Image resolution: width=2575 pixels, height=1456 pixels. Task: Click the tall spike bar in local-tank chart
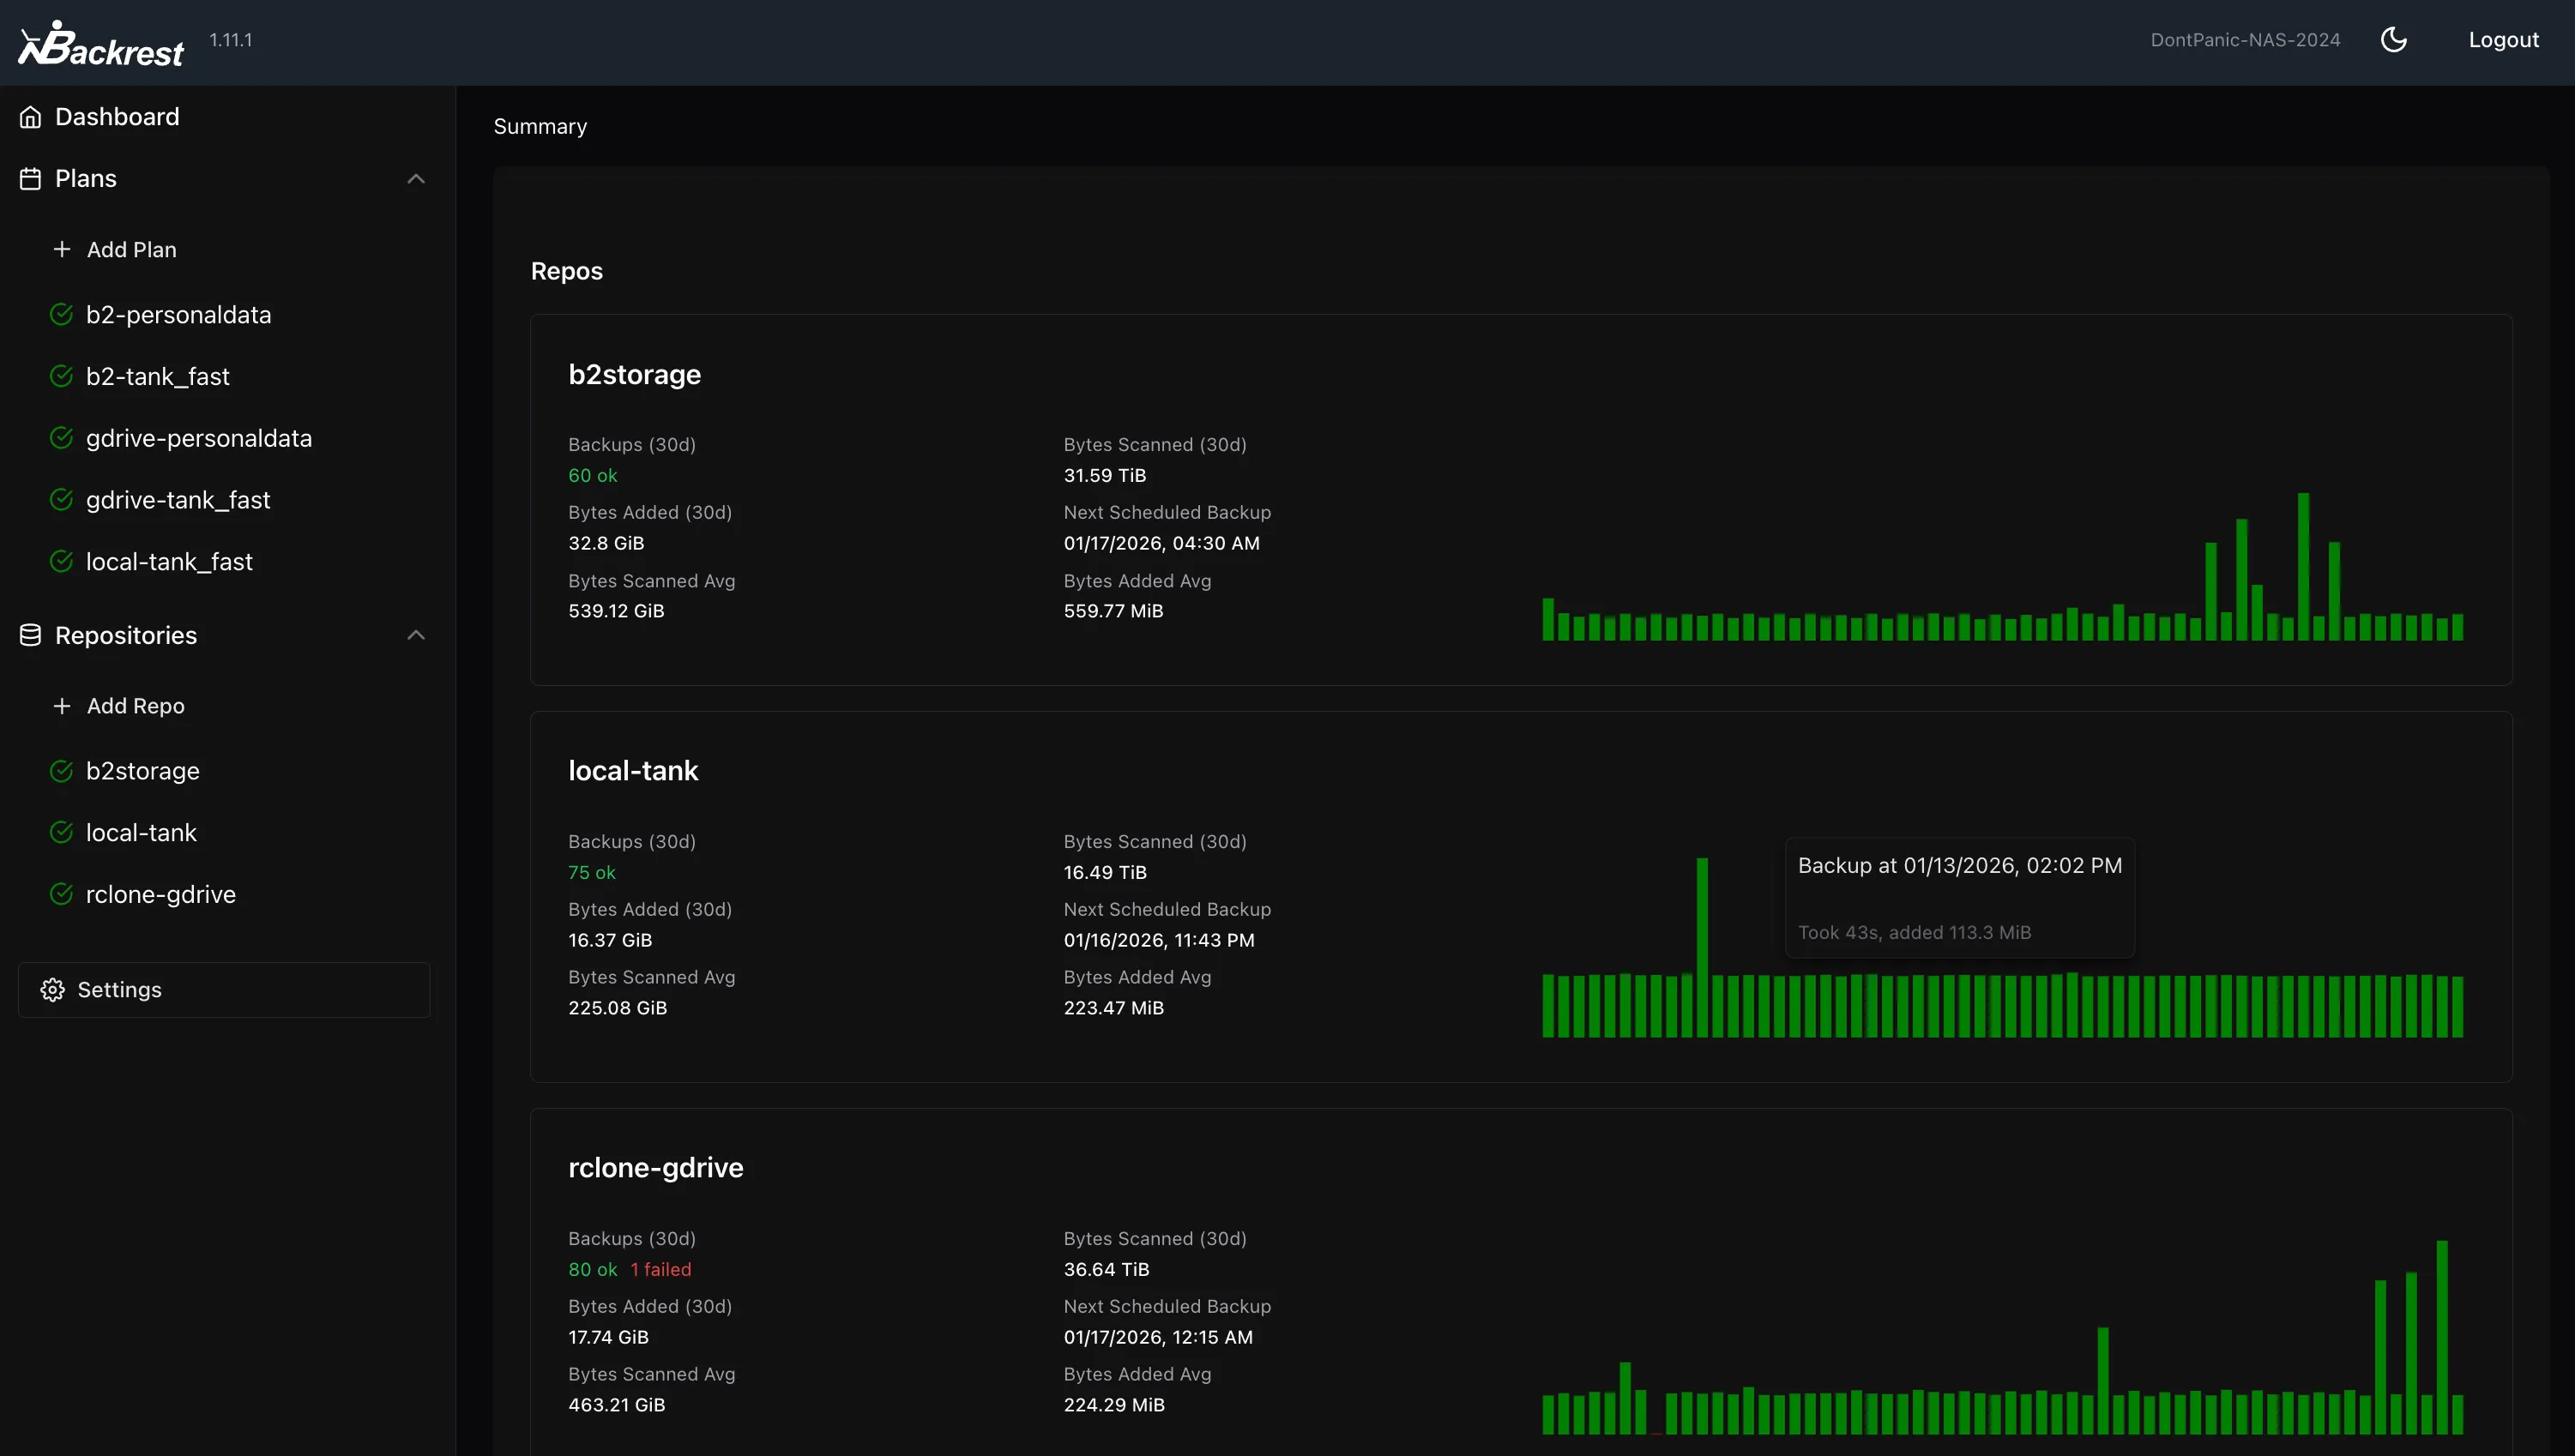[x=1702, y=947]
